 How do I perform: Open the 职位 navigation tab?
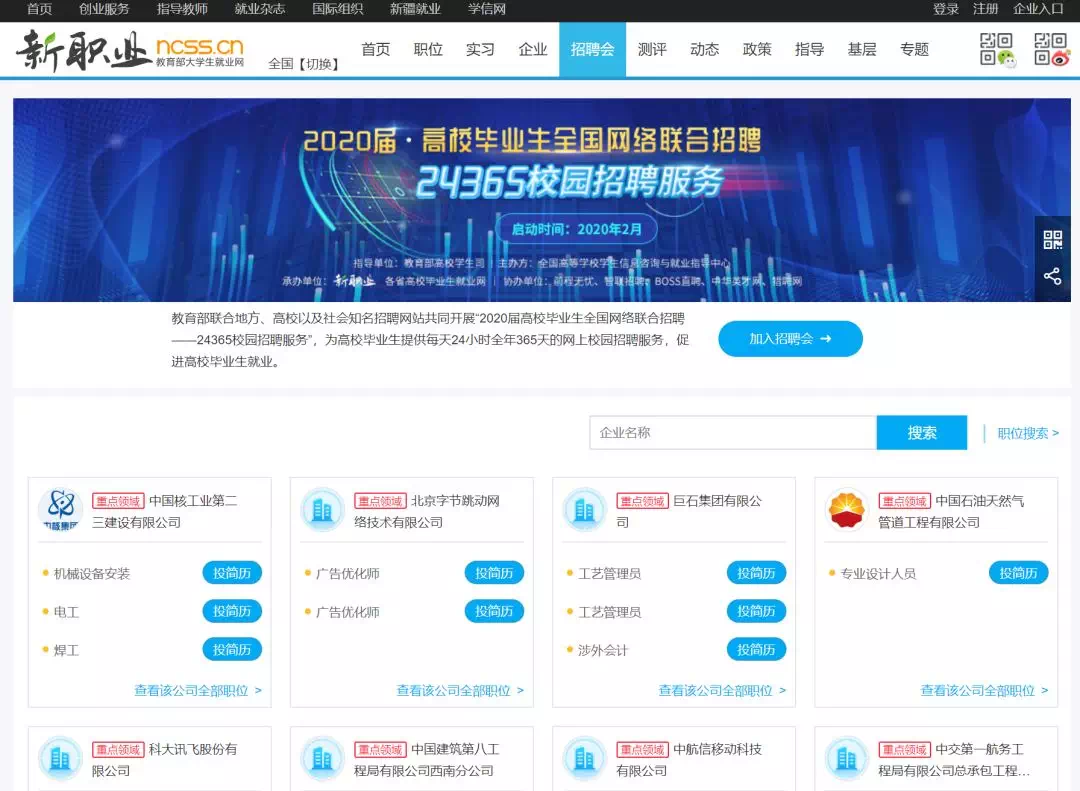pos(428,50)
